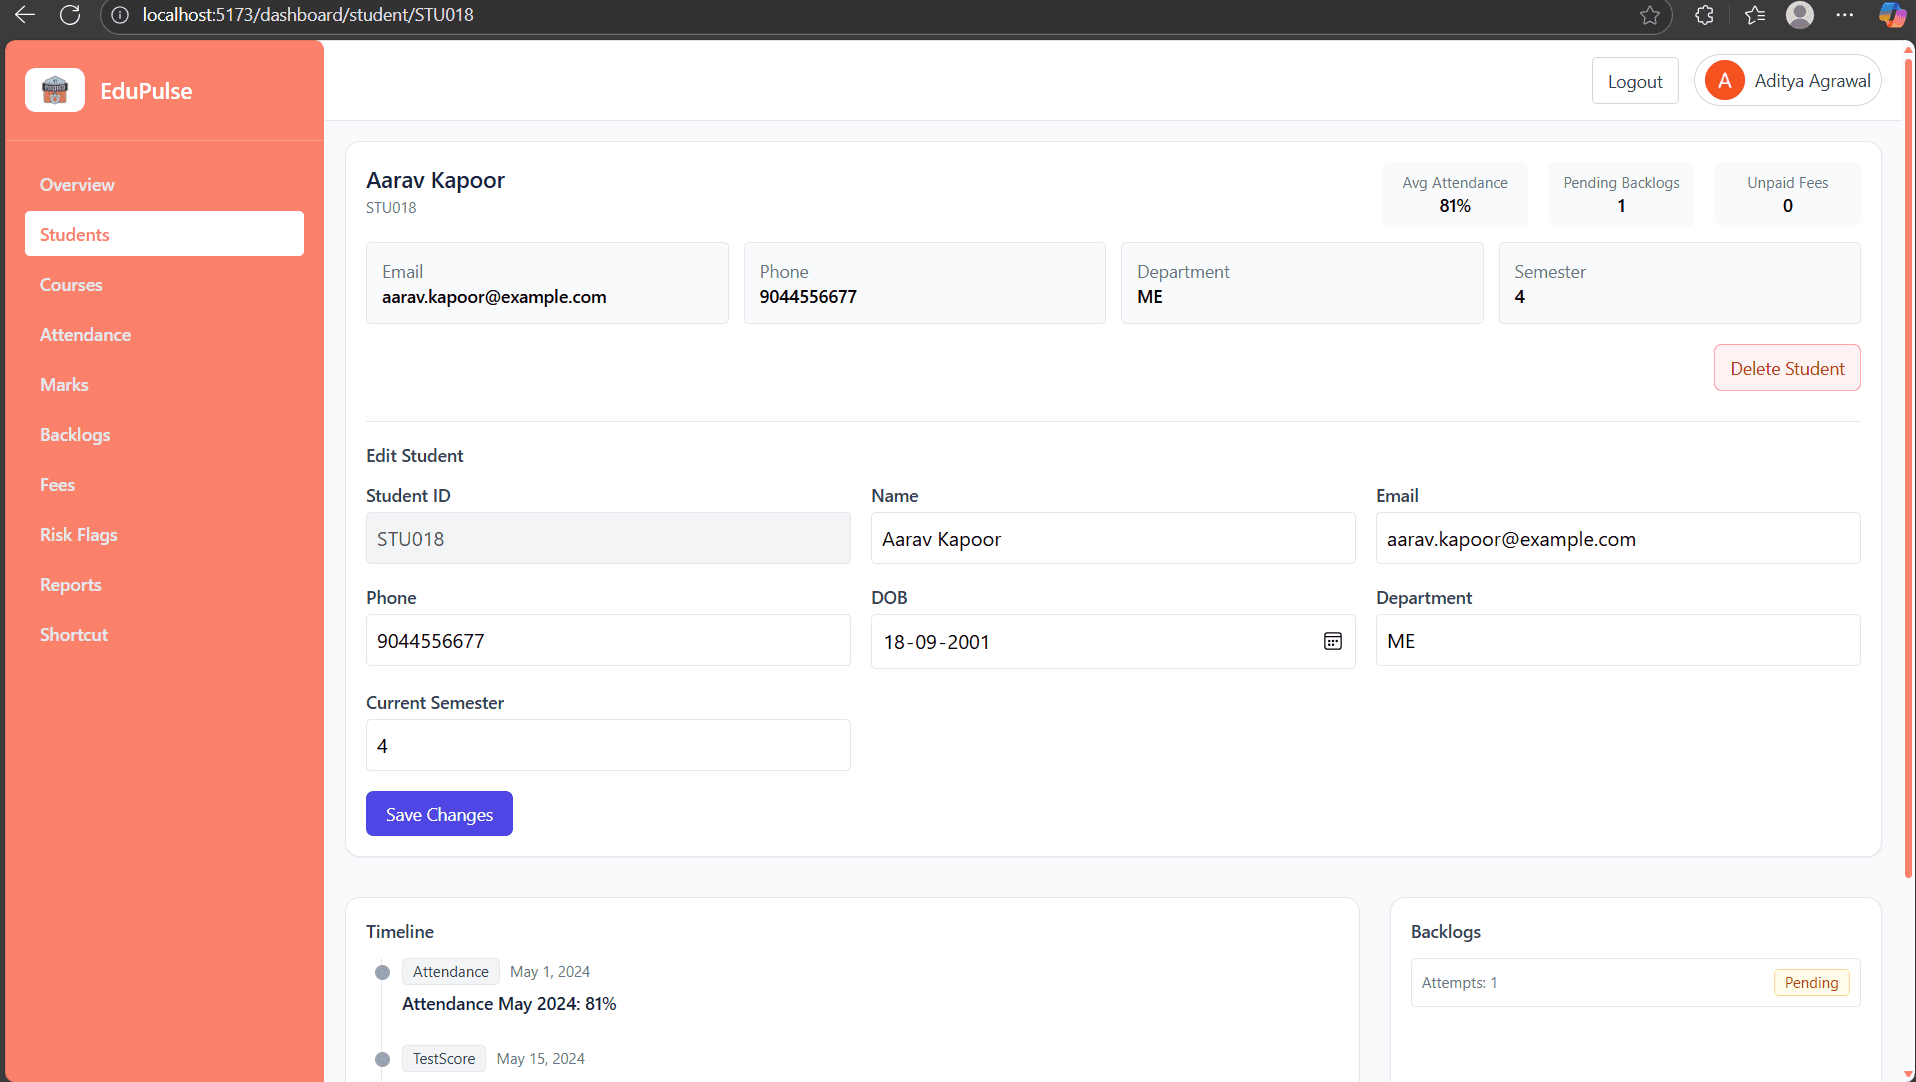
Task: Click the browser address bar URL
Action: click(308, 15)
